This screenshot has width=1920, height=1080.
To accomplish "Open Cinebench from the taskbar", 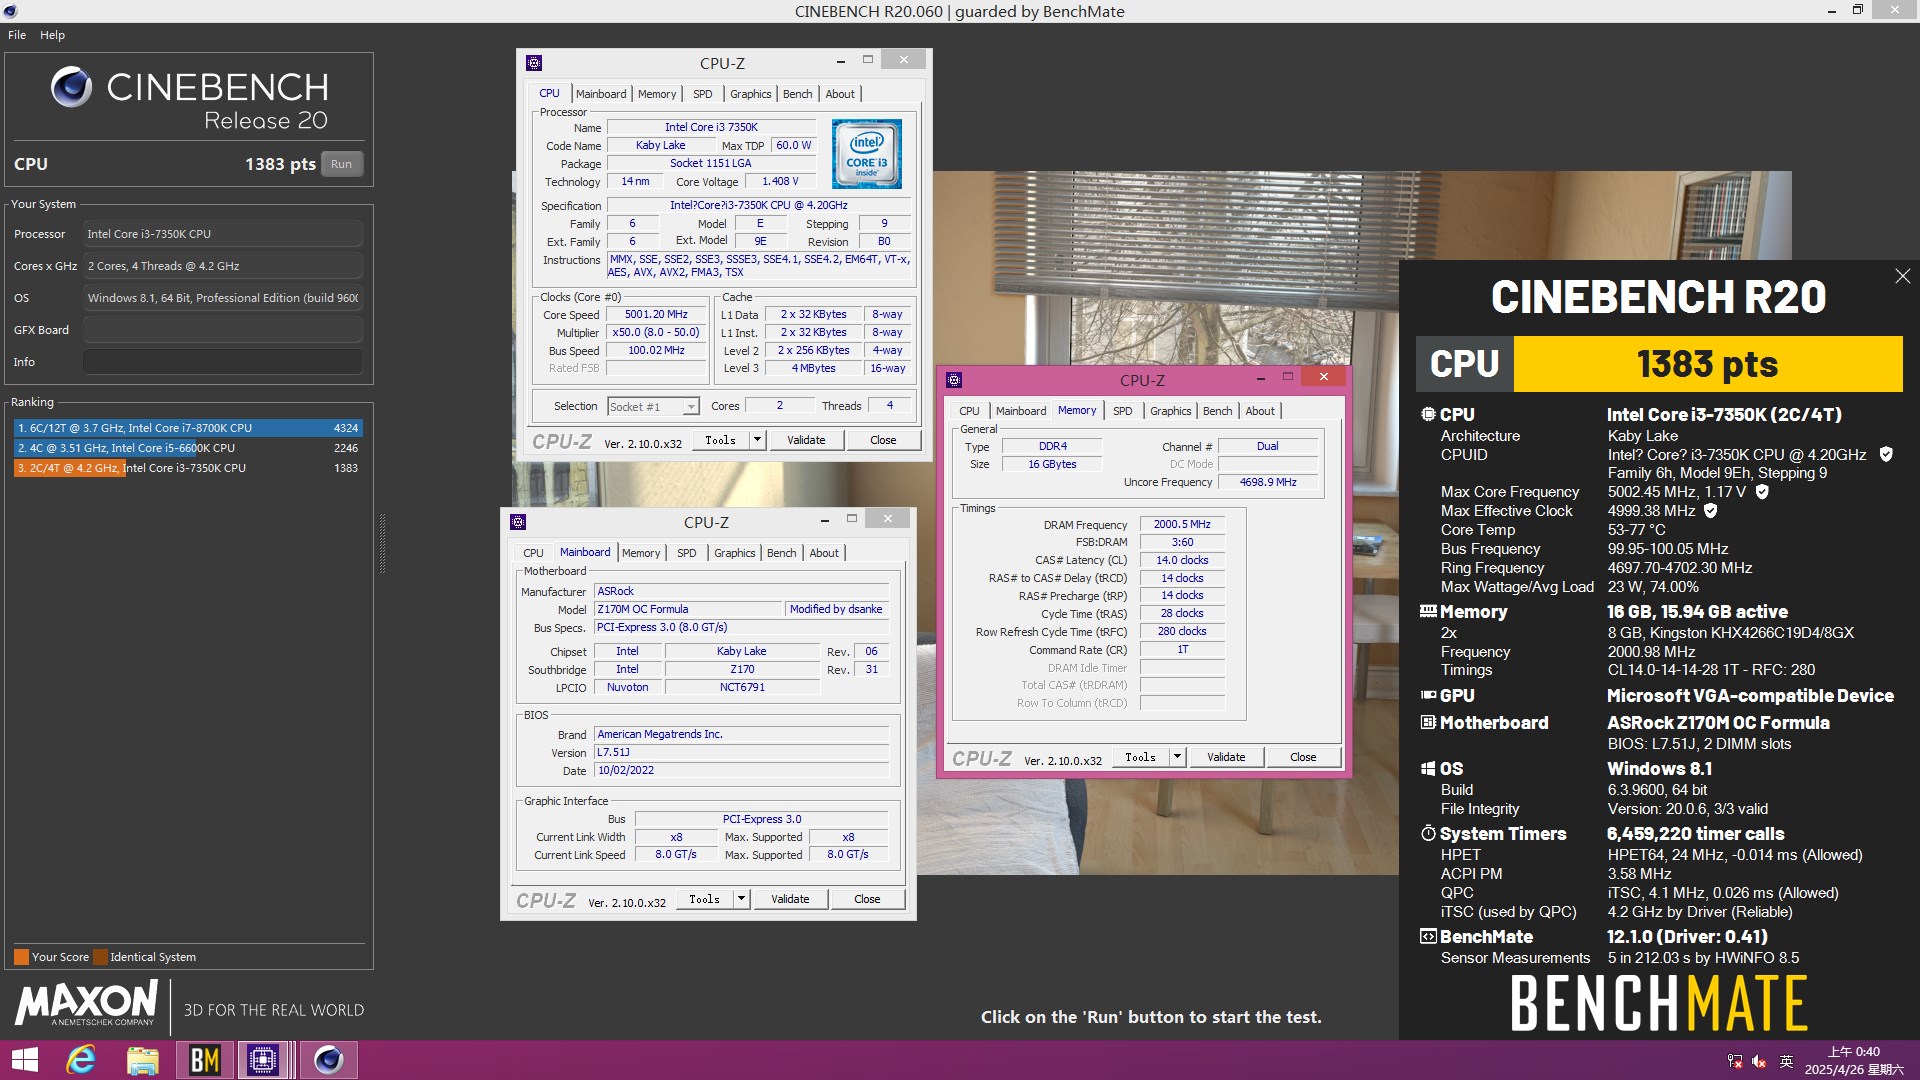I will tap(329, 1060).
